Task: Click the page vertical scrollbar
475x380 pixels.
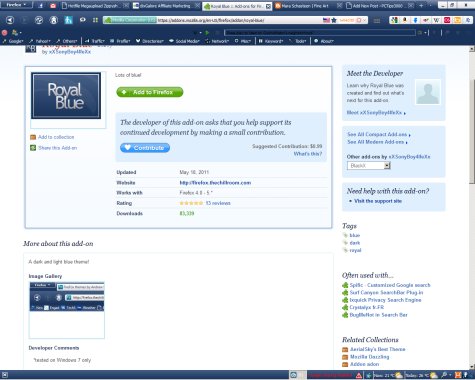Action: (472, 207)
